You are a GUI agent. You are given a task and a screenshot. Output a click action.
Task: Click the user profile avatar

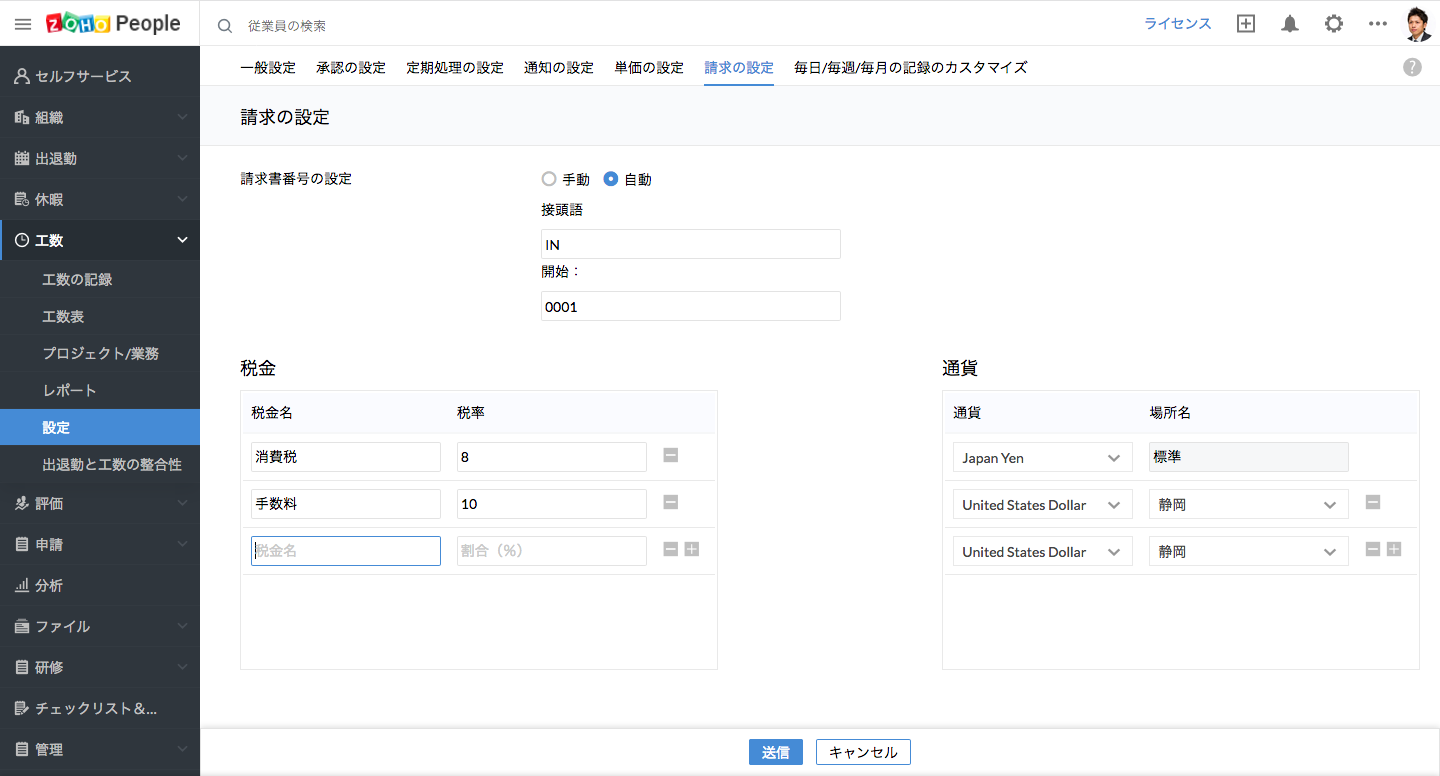[1418, 24]
